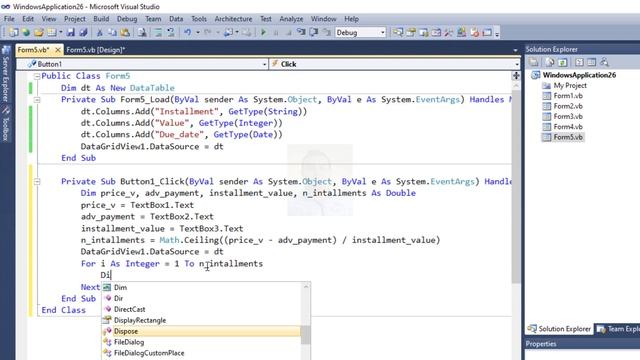Collapse the Public Class Form5 region
Image resolution: width=640 pixels, height=360 pixels.
click(x=37, y=76)
